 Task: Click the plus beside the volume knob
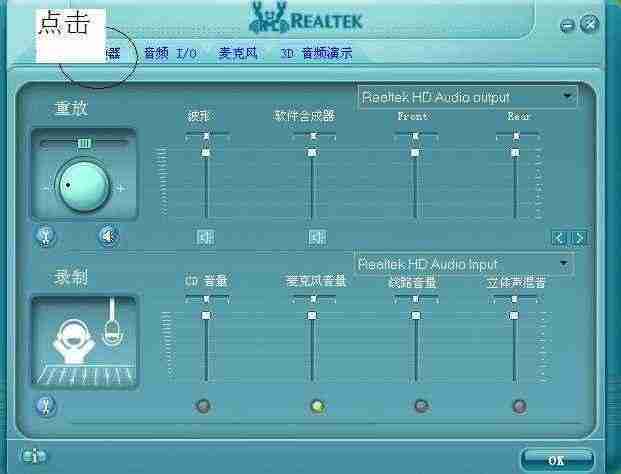click(x=121, y=188)
